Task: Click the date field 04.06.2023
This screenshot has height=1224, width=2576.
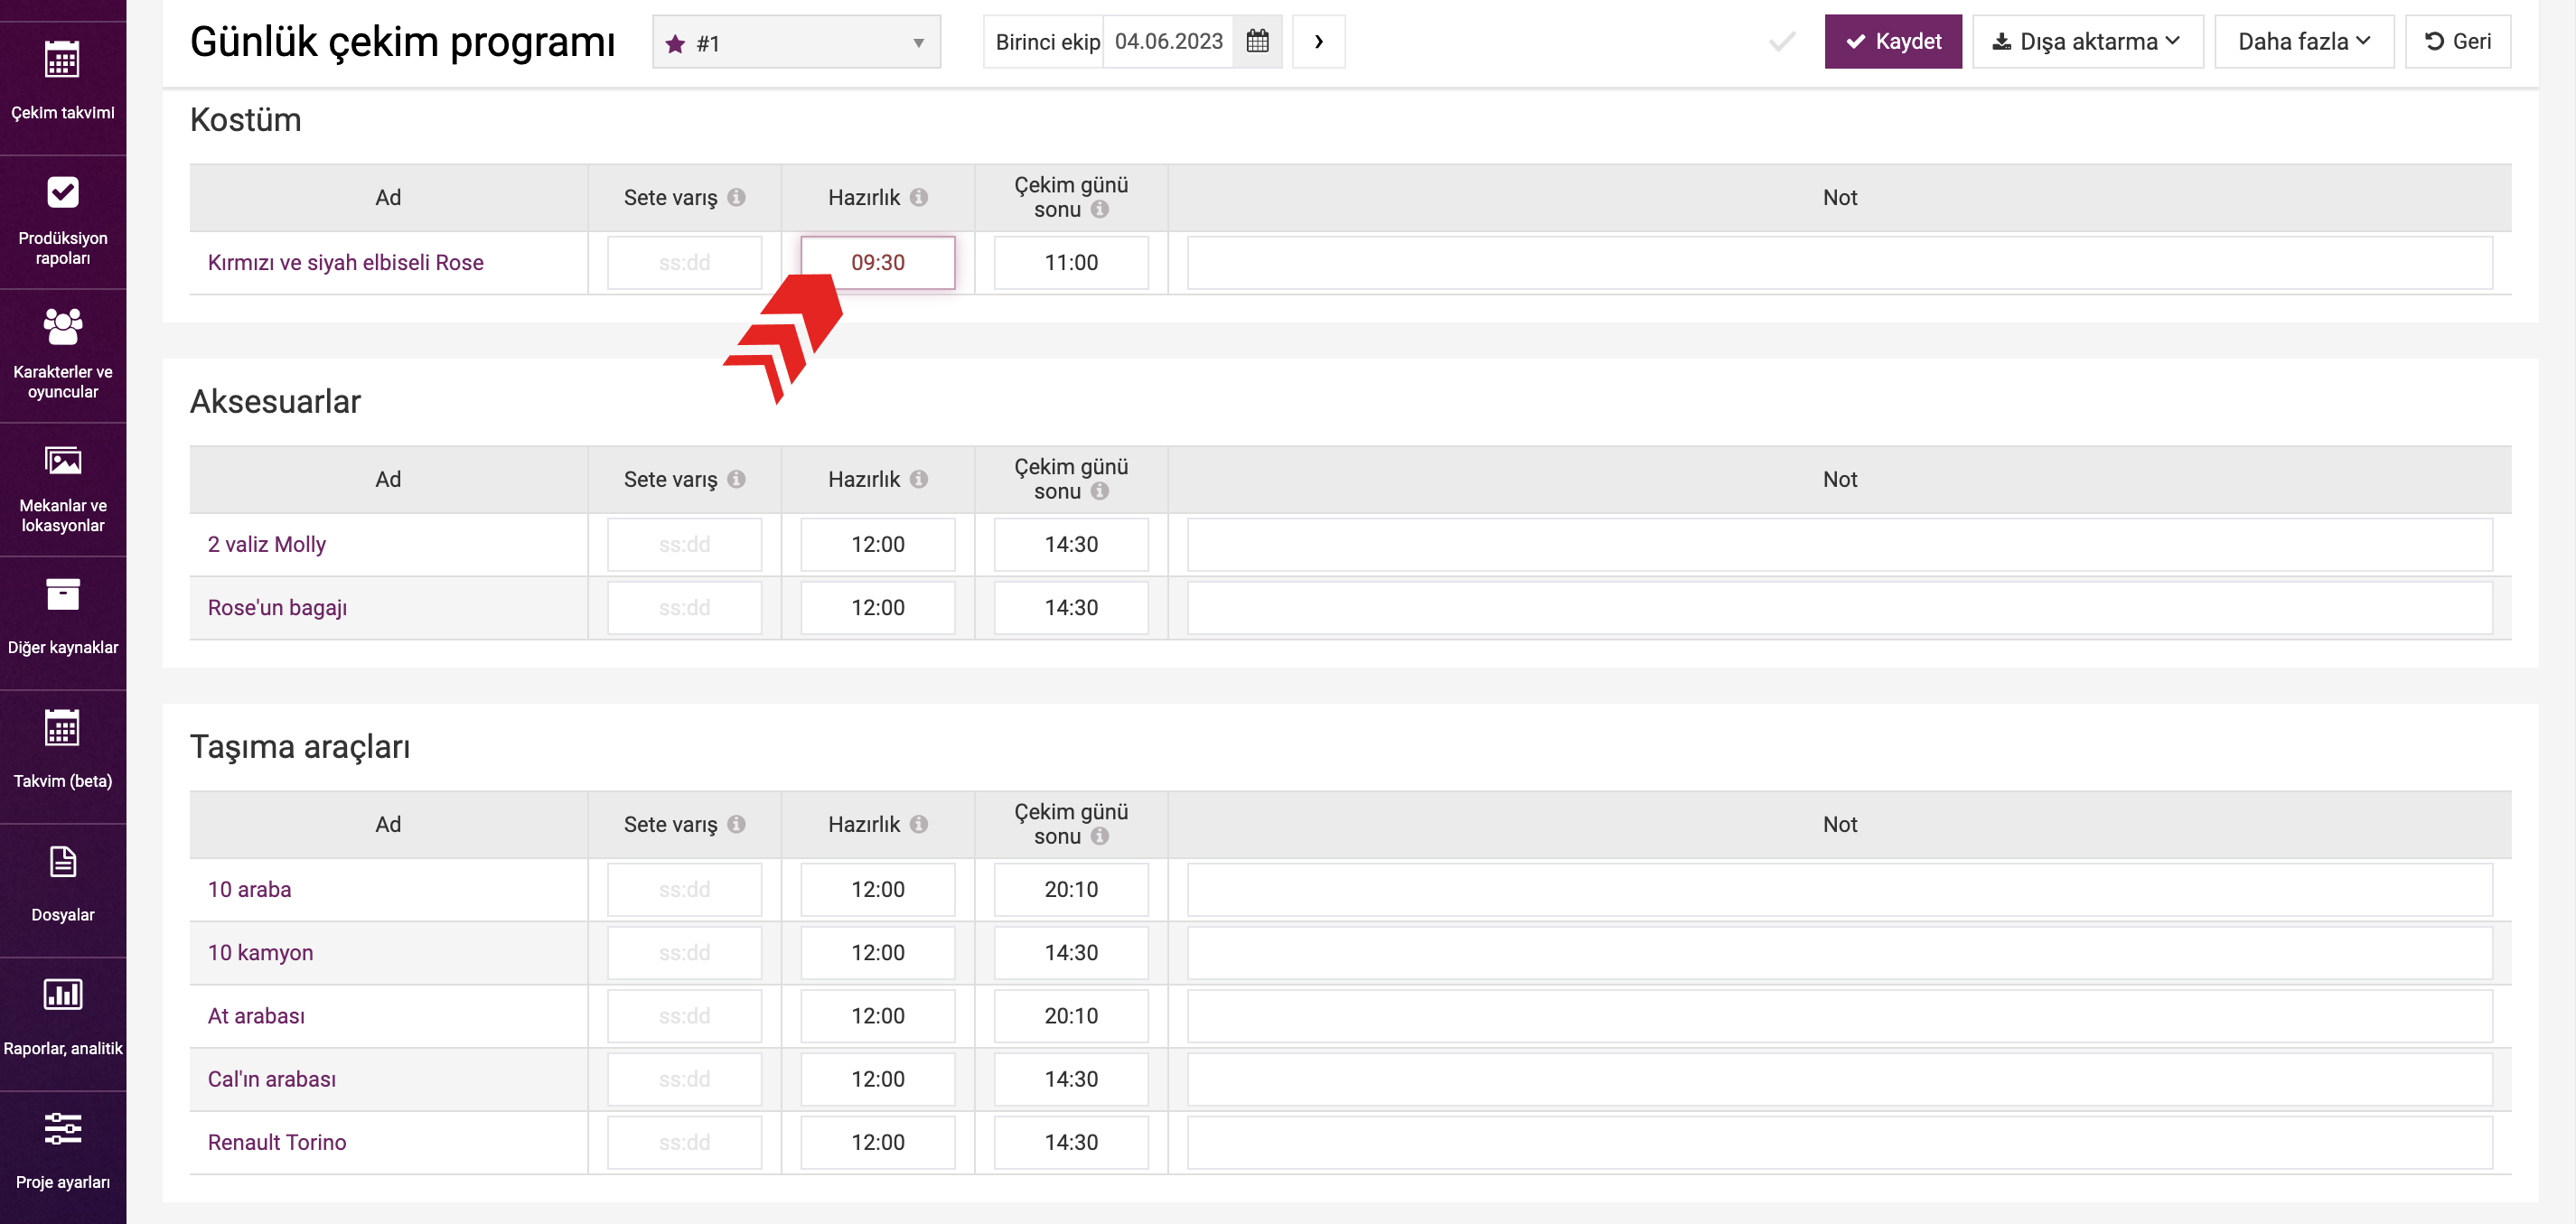Action: click(1168, 42)
